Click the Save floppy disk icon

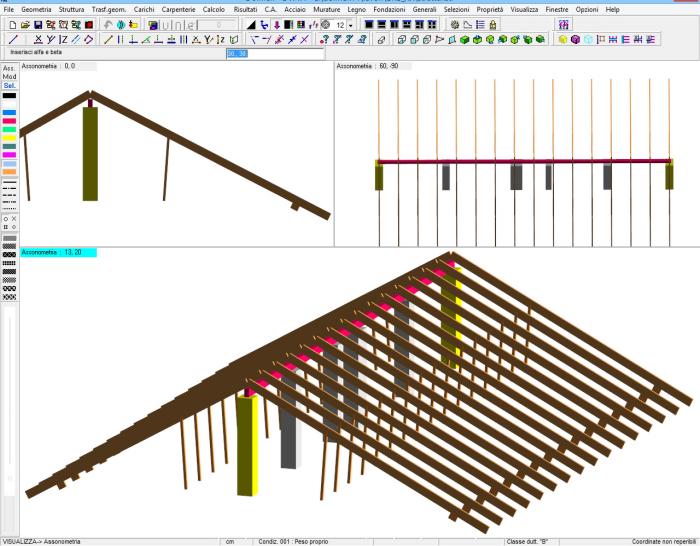click(x=38, y=24)
